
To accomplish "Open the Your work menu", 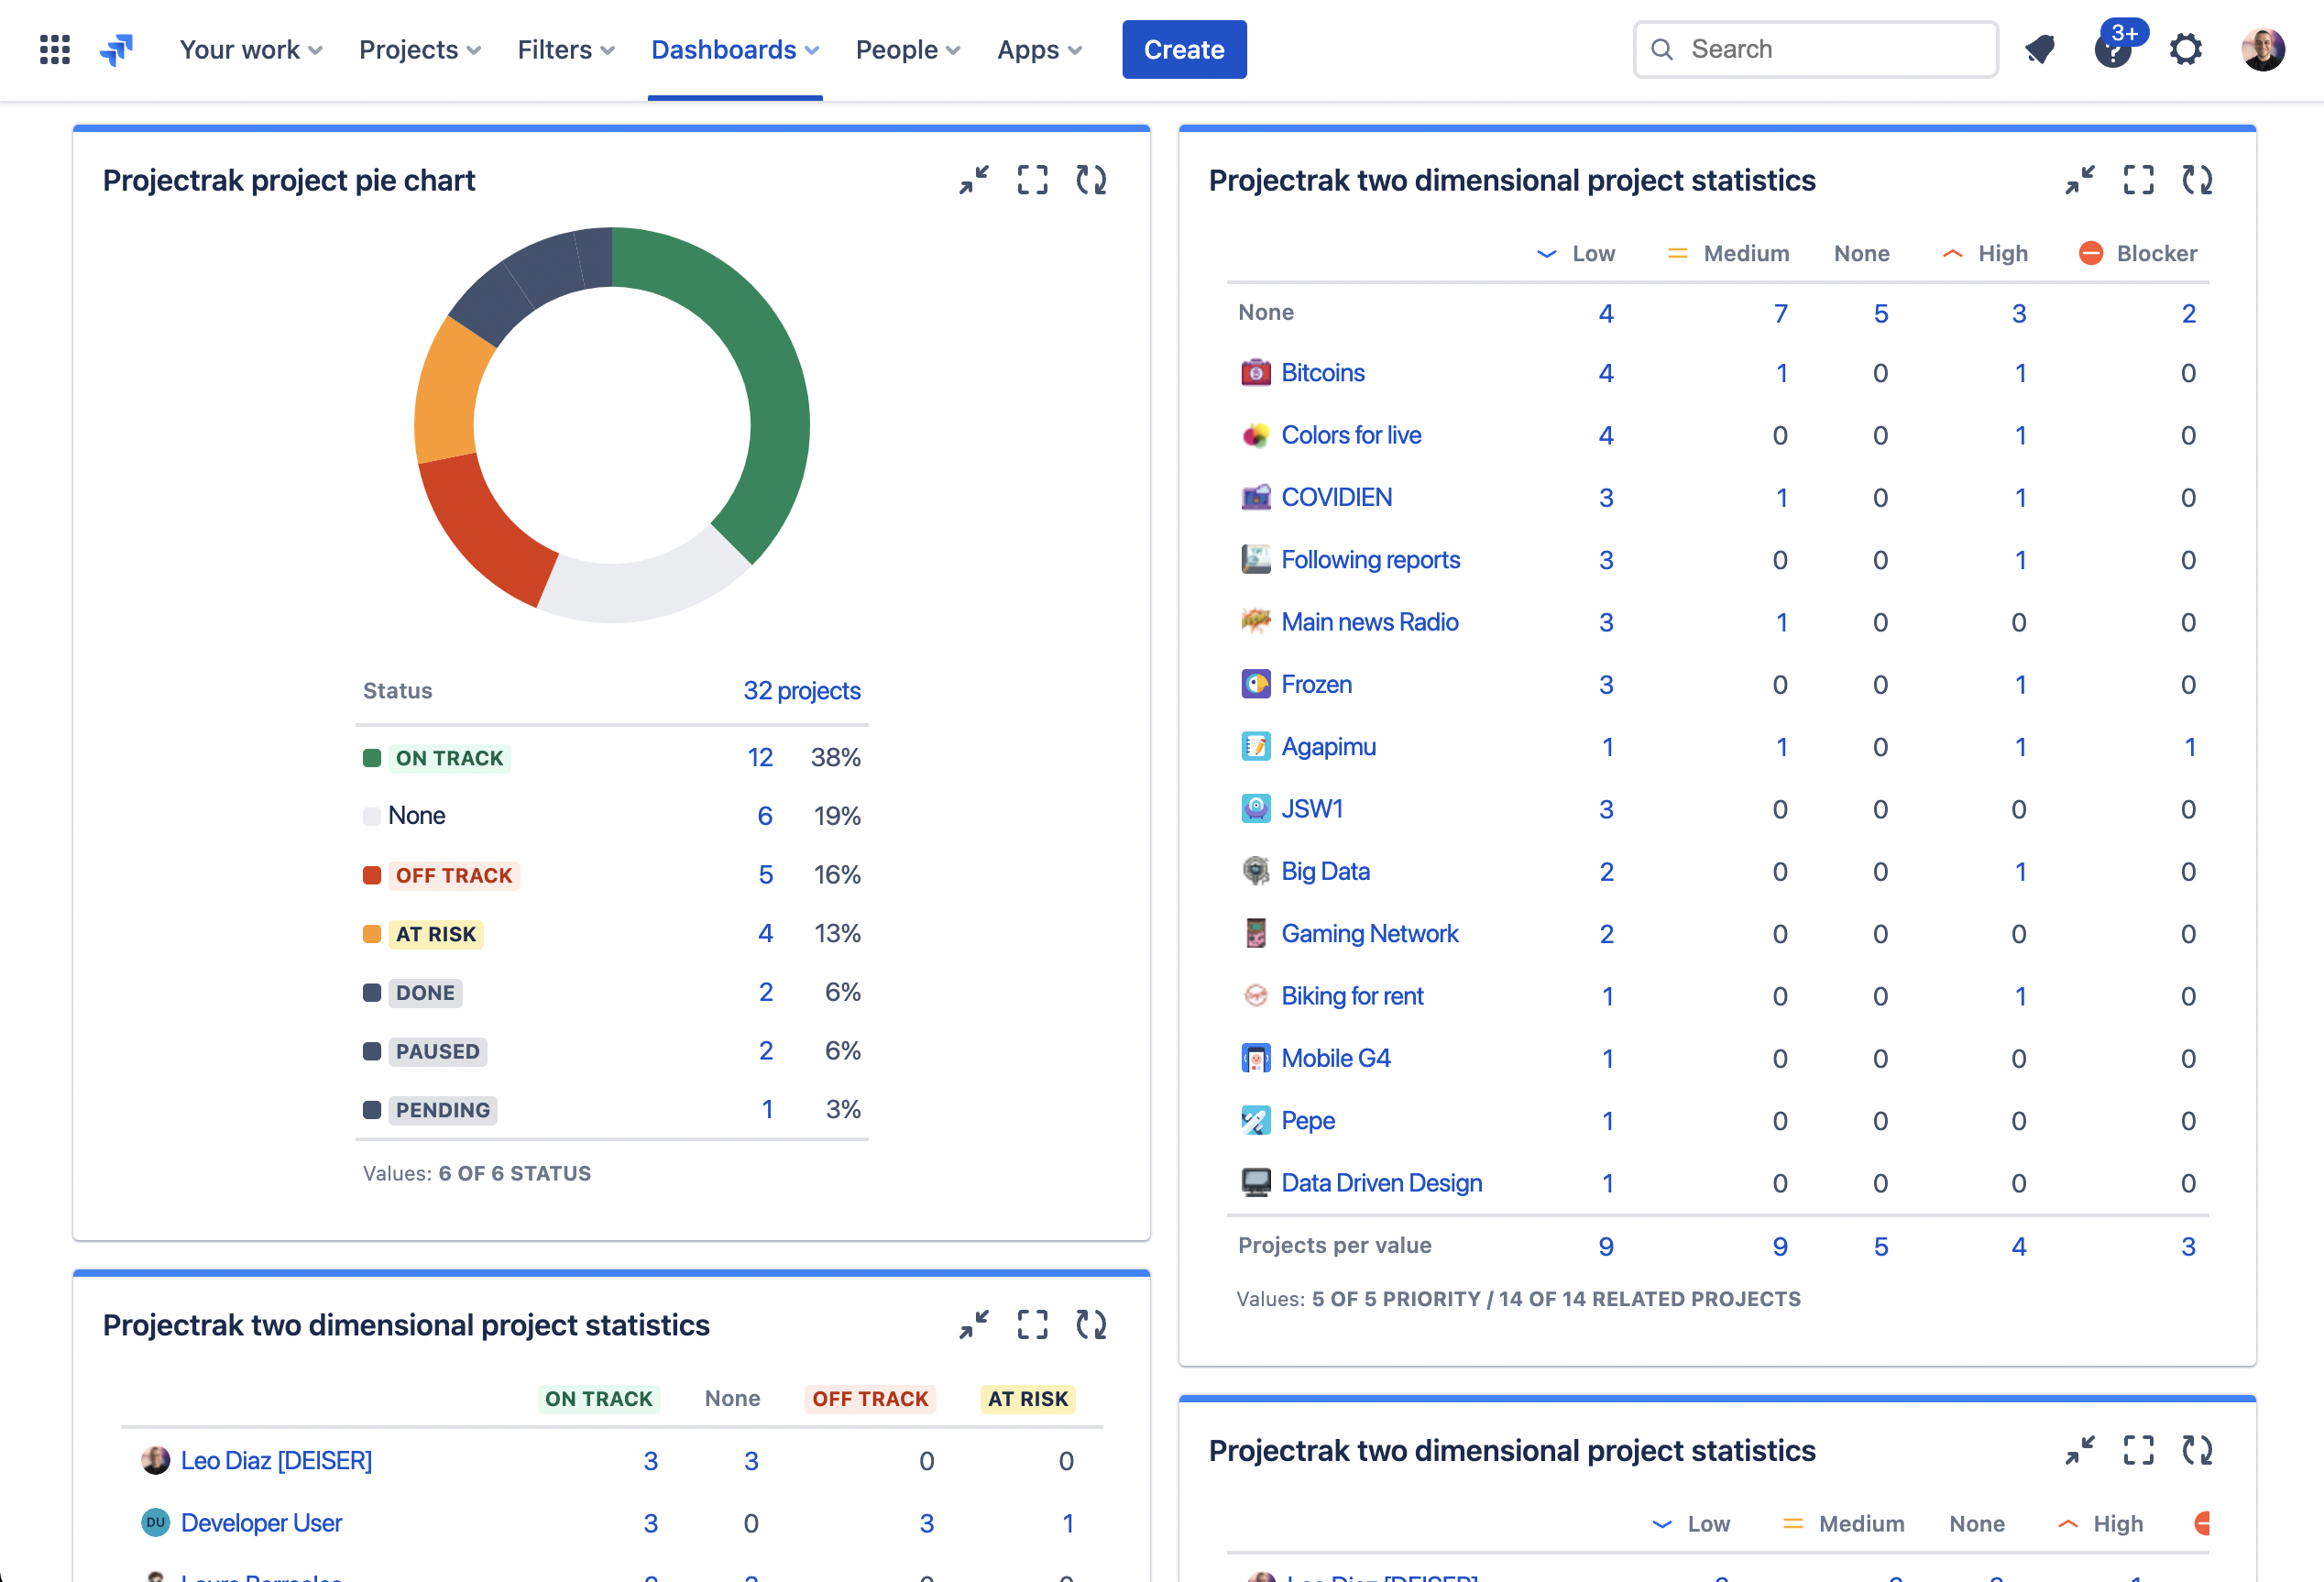I will pos(250,49).
